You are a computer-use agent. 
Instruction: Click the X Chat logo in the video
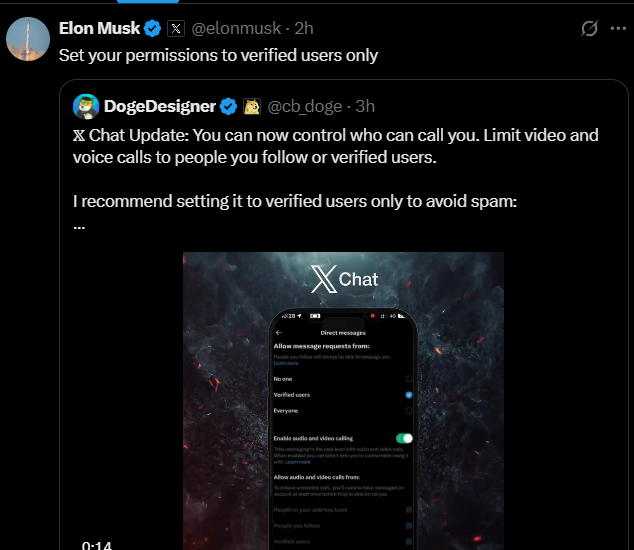tap(344, 279)
